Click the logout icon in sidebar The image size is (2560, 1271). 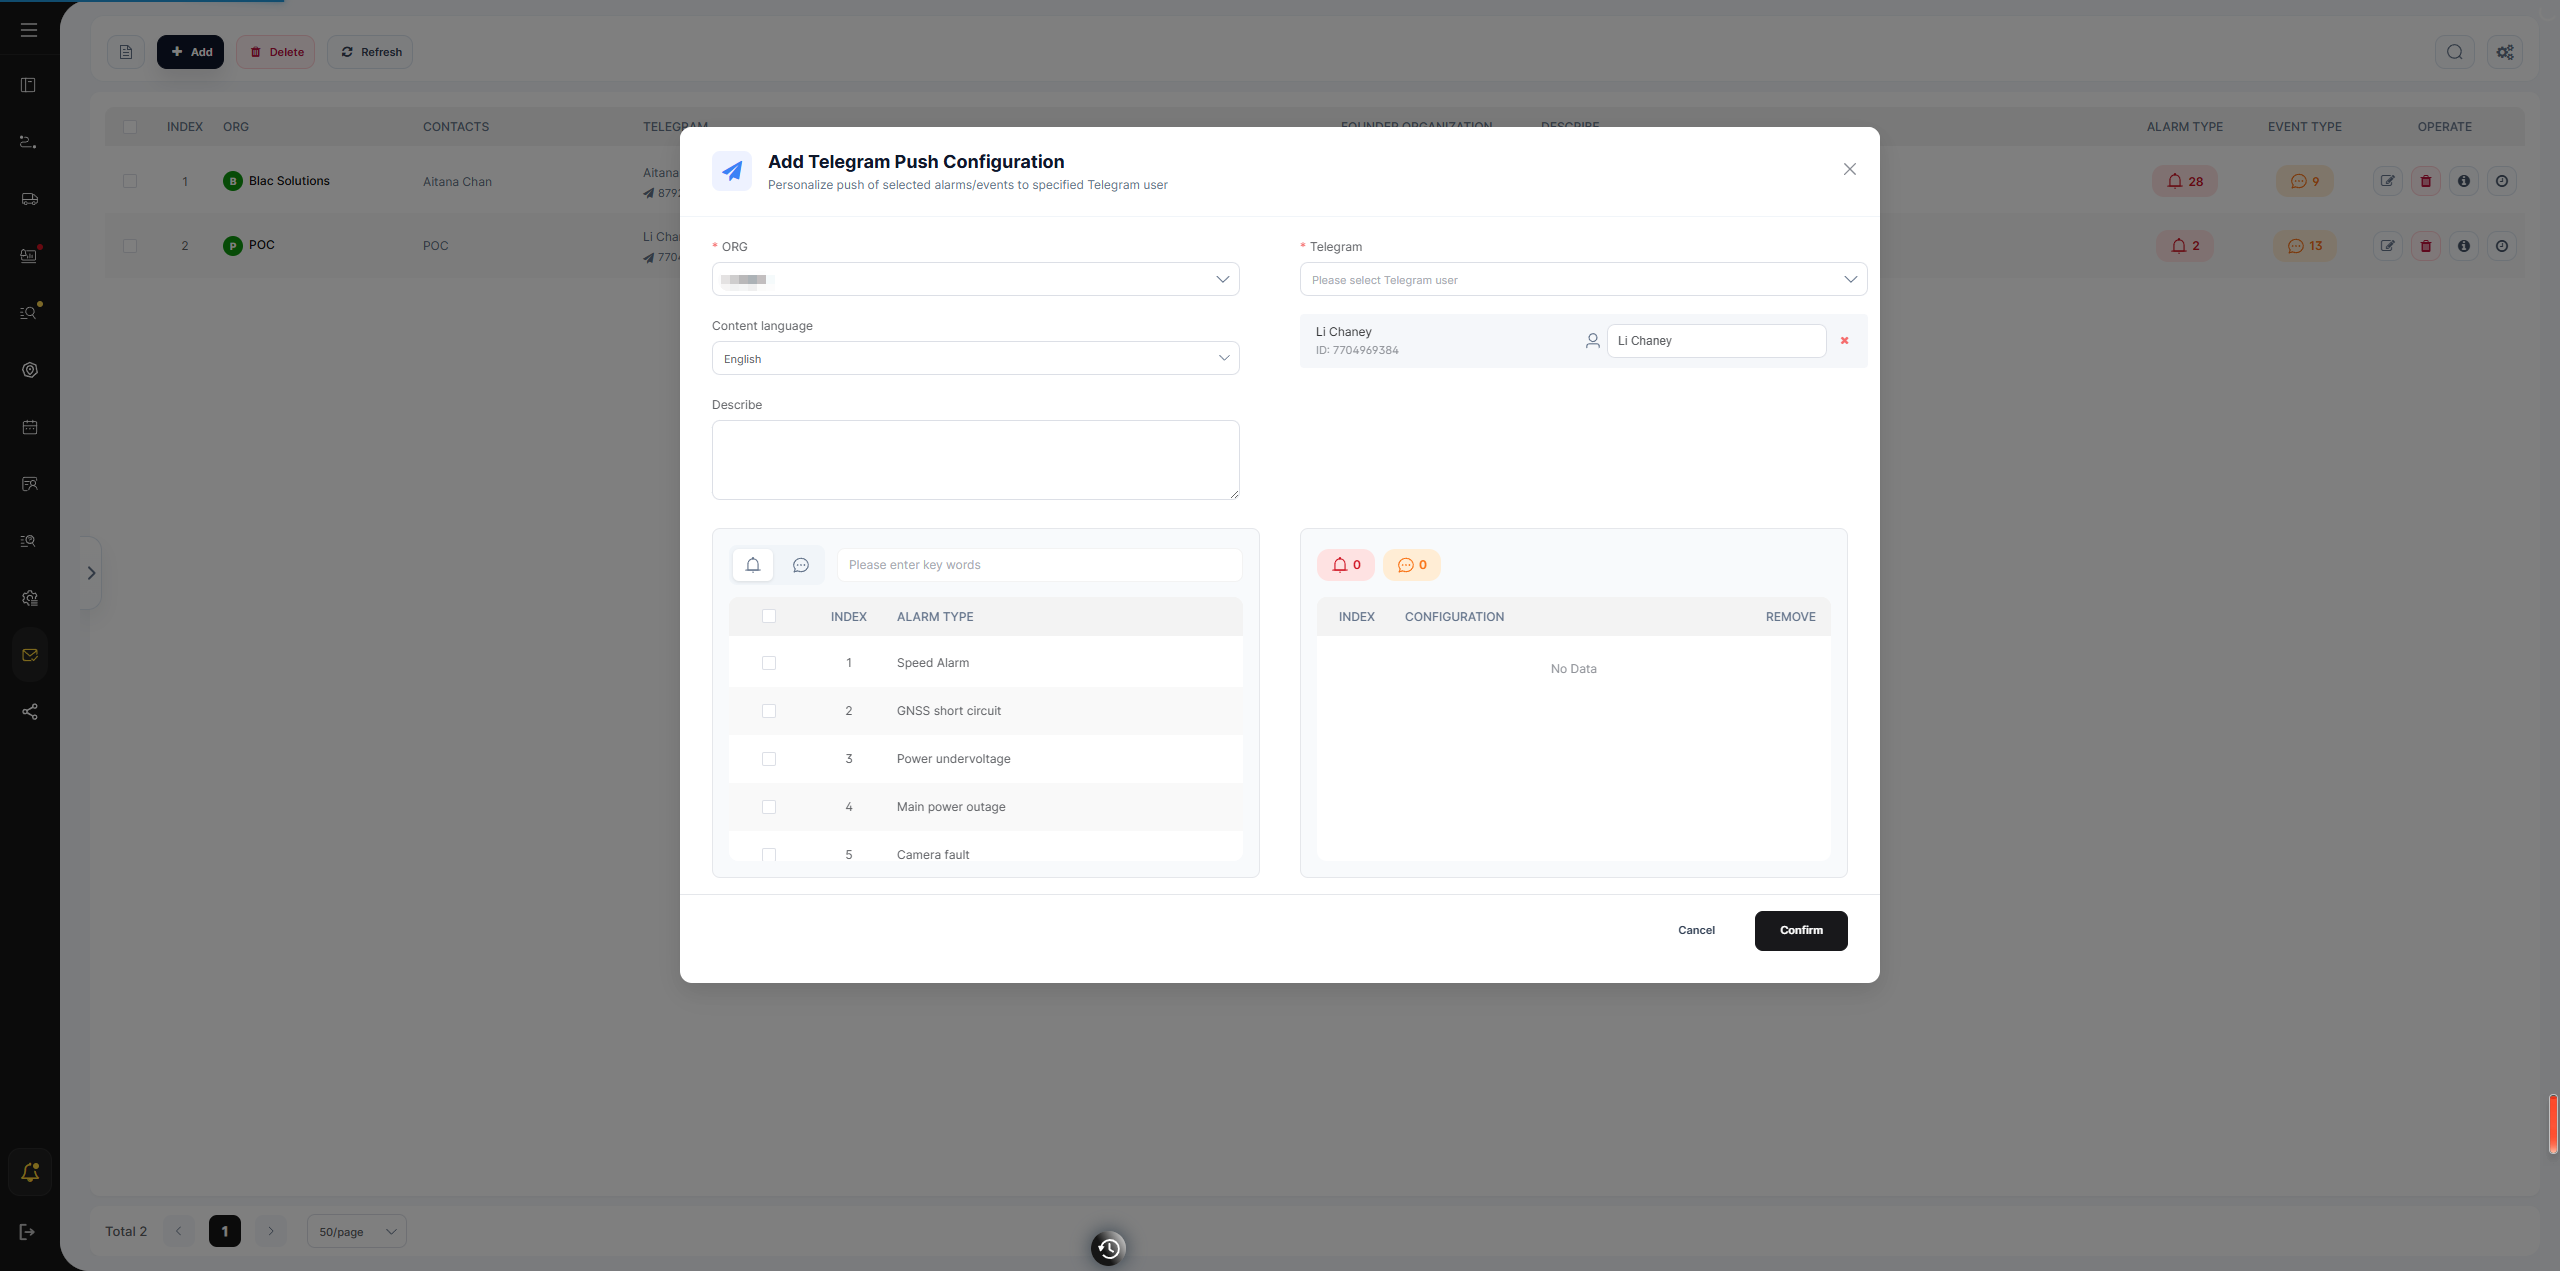tap(28, 1232)
